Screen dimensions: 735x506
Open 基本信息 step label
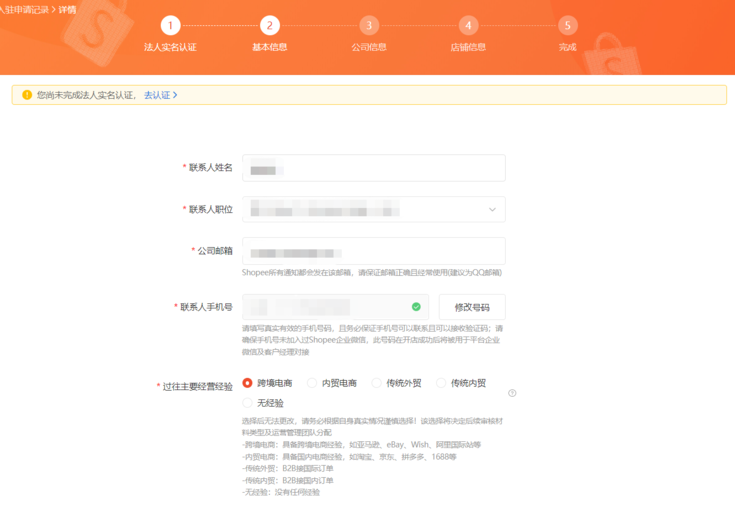(270, 47)
